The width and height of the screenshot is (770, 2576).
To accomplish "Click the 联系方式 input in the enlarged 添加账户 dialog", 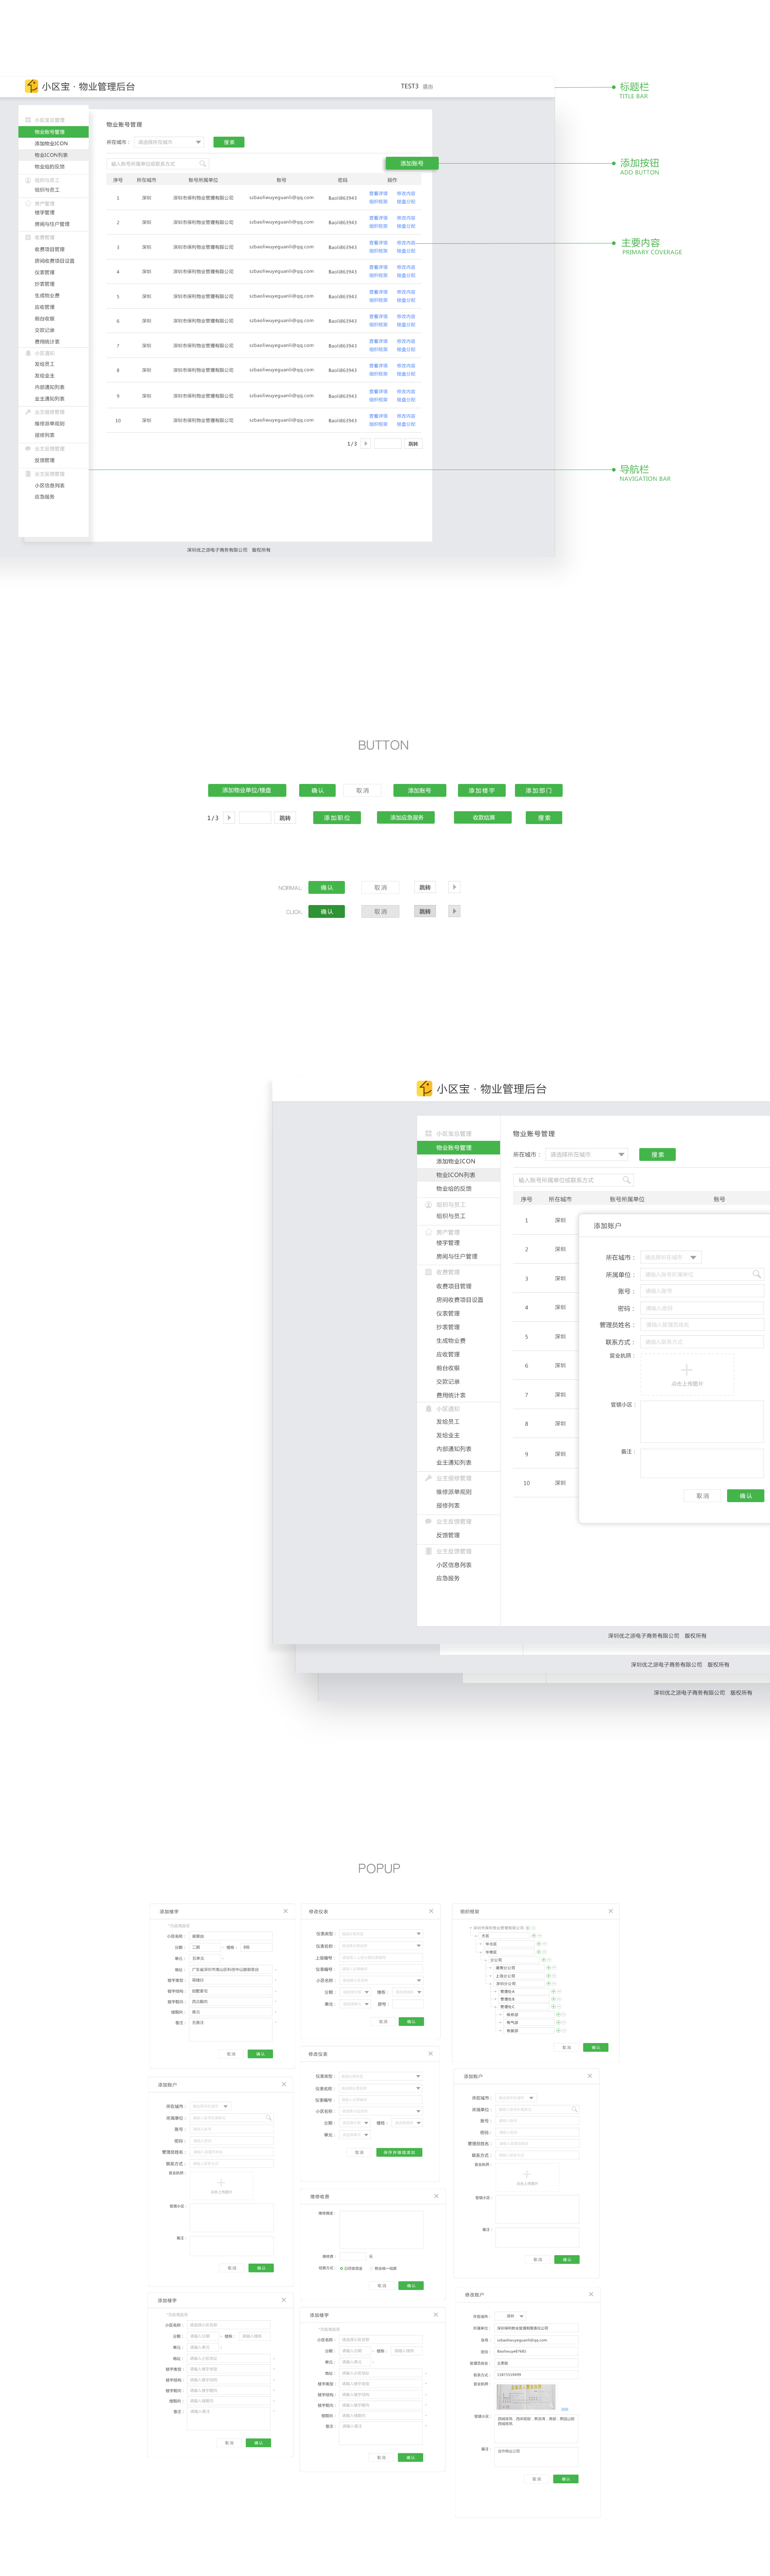I will pyautogui.click(x=702, y=1342).
